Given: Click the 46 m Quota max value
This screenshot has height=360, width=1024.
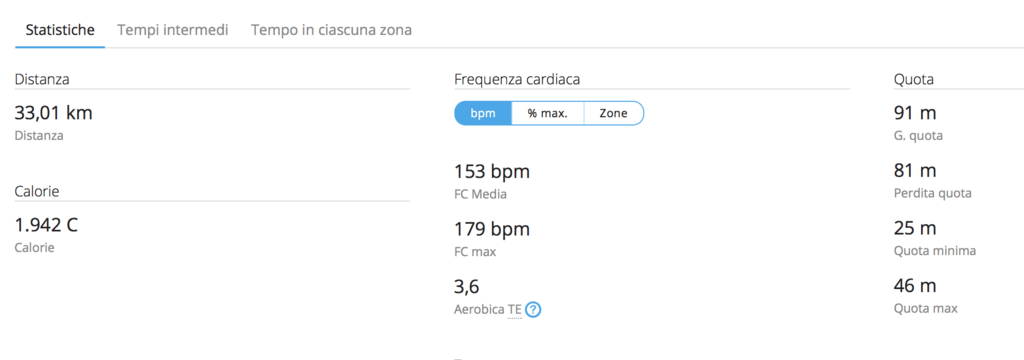Looking at the screenshot, I should (915, 286).
